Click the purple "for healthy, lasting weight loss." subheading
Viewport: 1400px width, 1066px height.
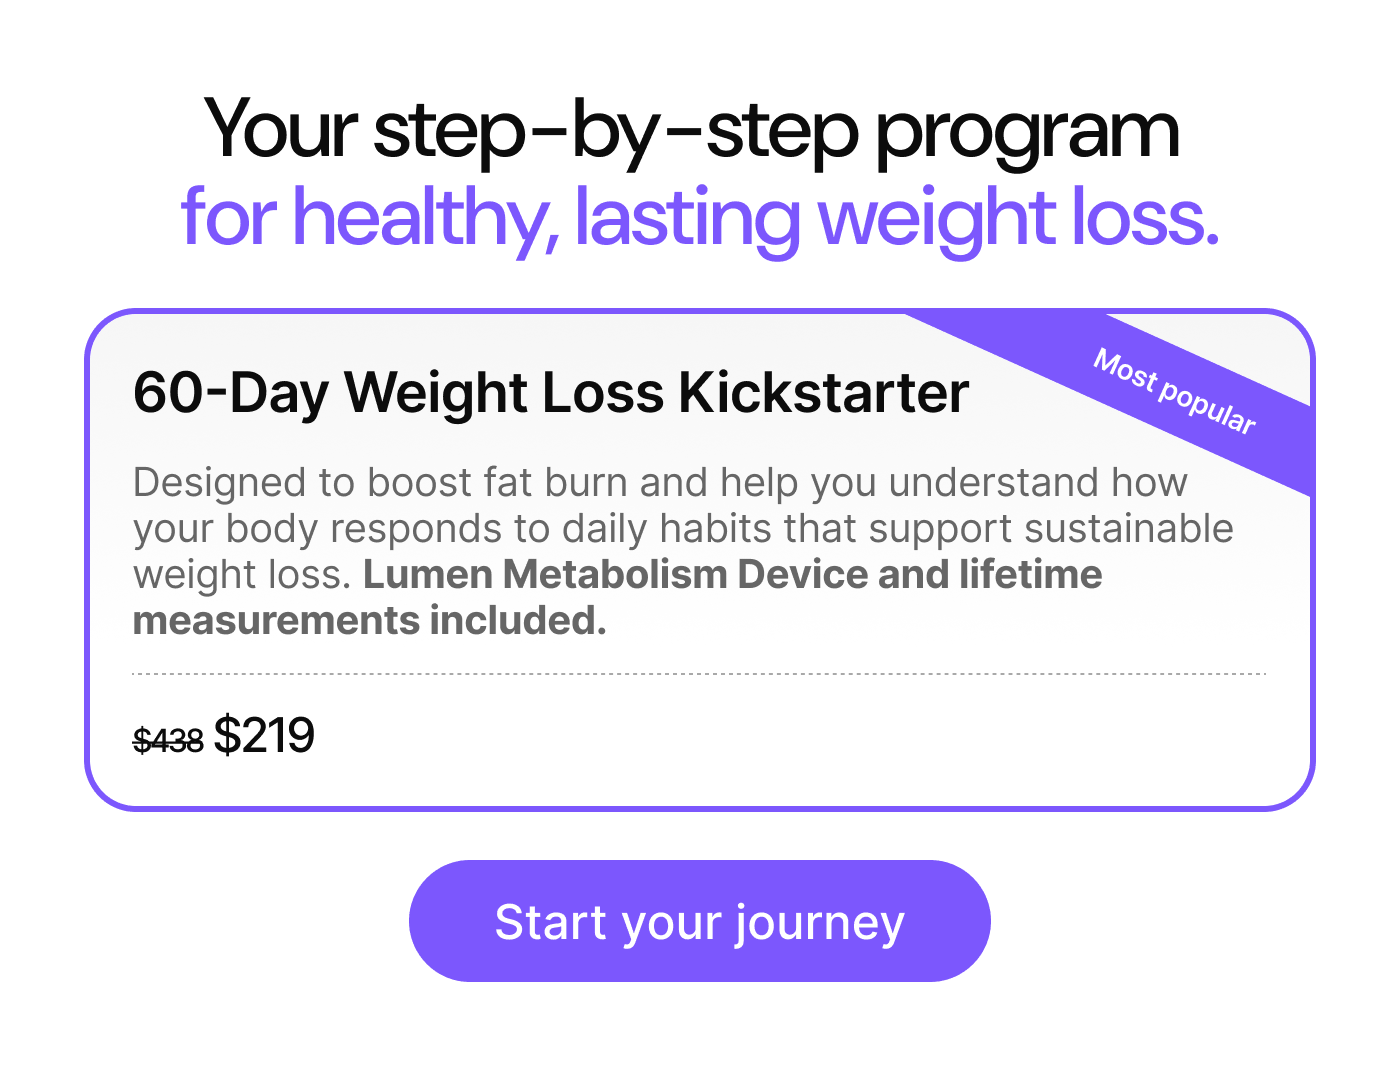700,218
